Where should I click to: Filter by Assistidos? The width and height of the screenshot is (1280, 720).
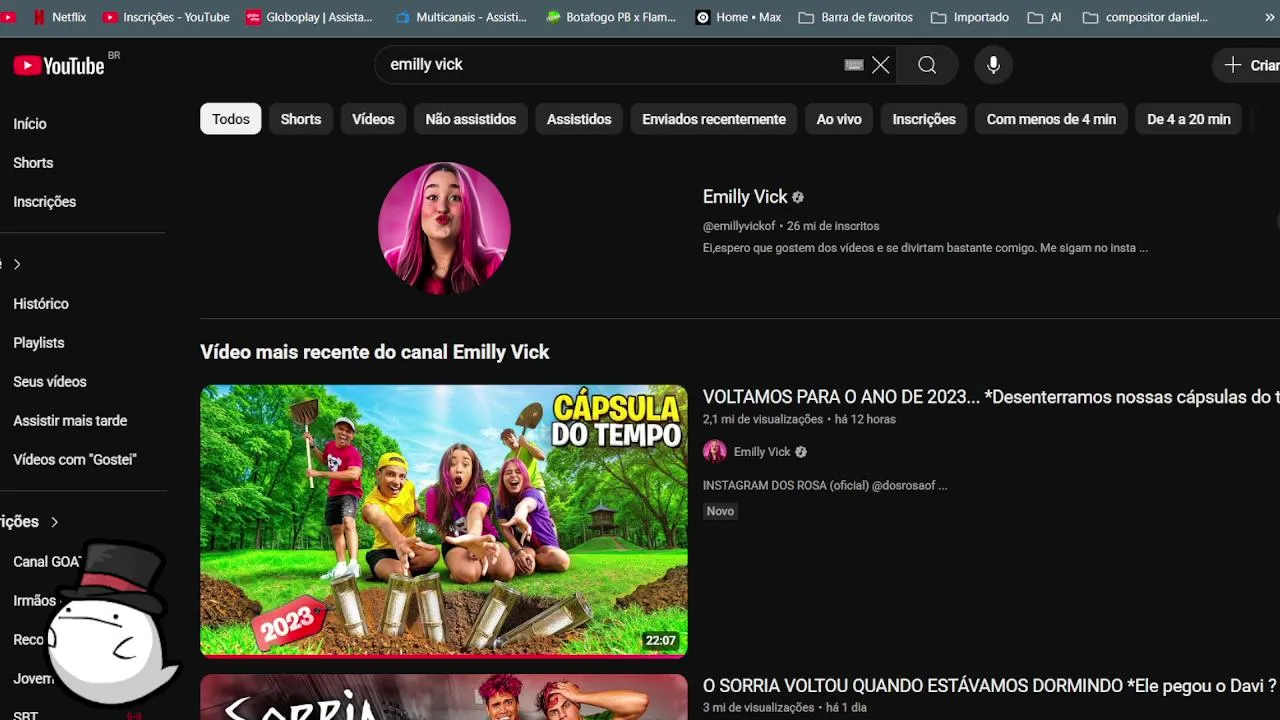[x=579, y=119]
